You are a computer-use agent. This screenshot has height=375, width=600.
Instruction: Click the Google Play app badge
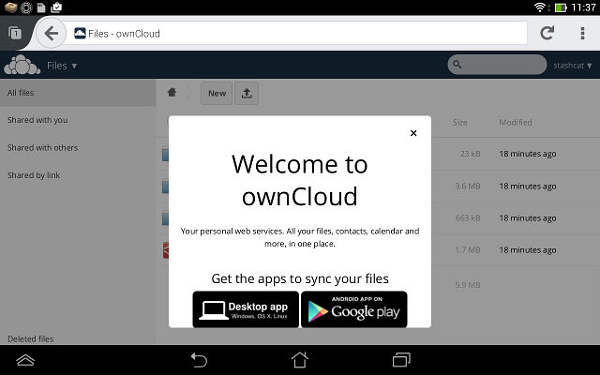(354, 309)
